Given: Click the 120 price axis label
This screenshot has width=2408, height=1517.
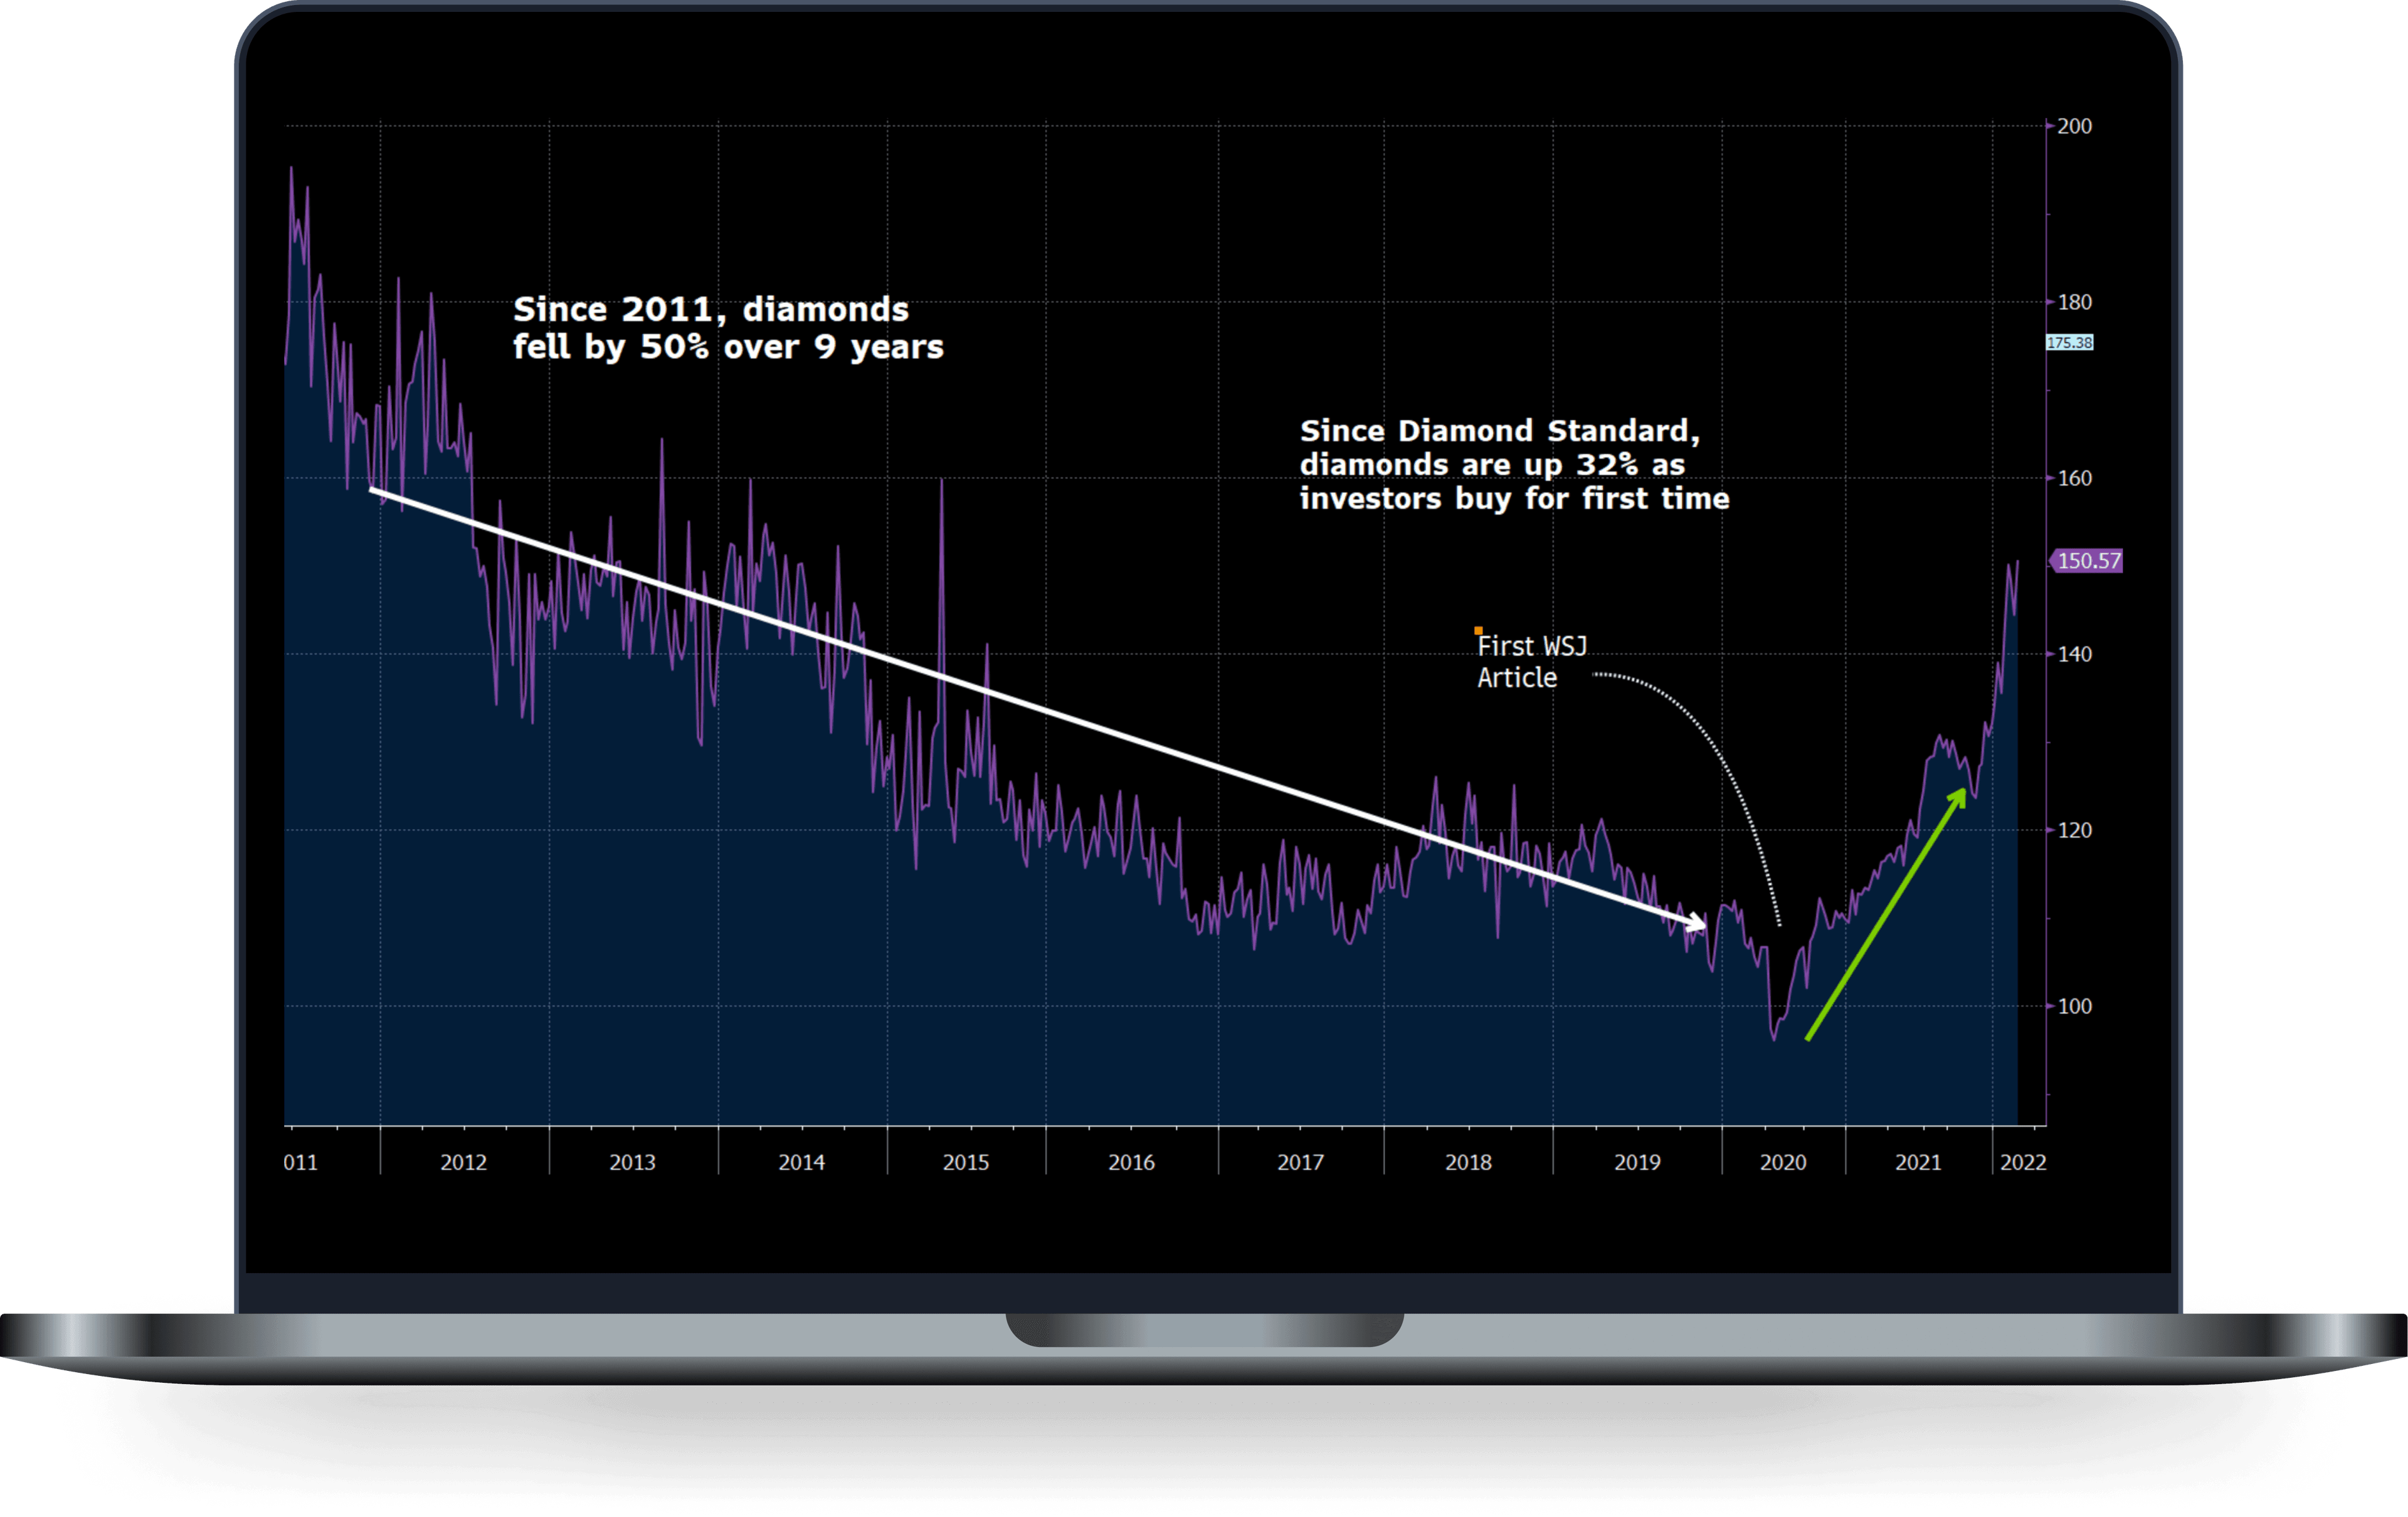Looking at the screenshot, I should coord(2074,830).
